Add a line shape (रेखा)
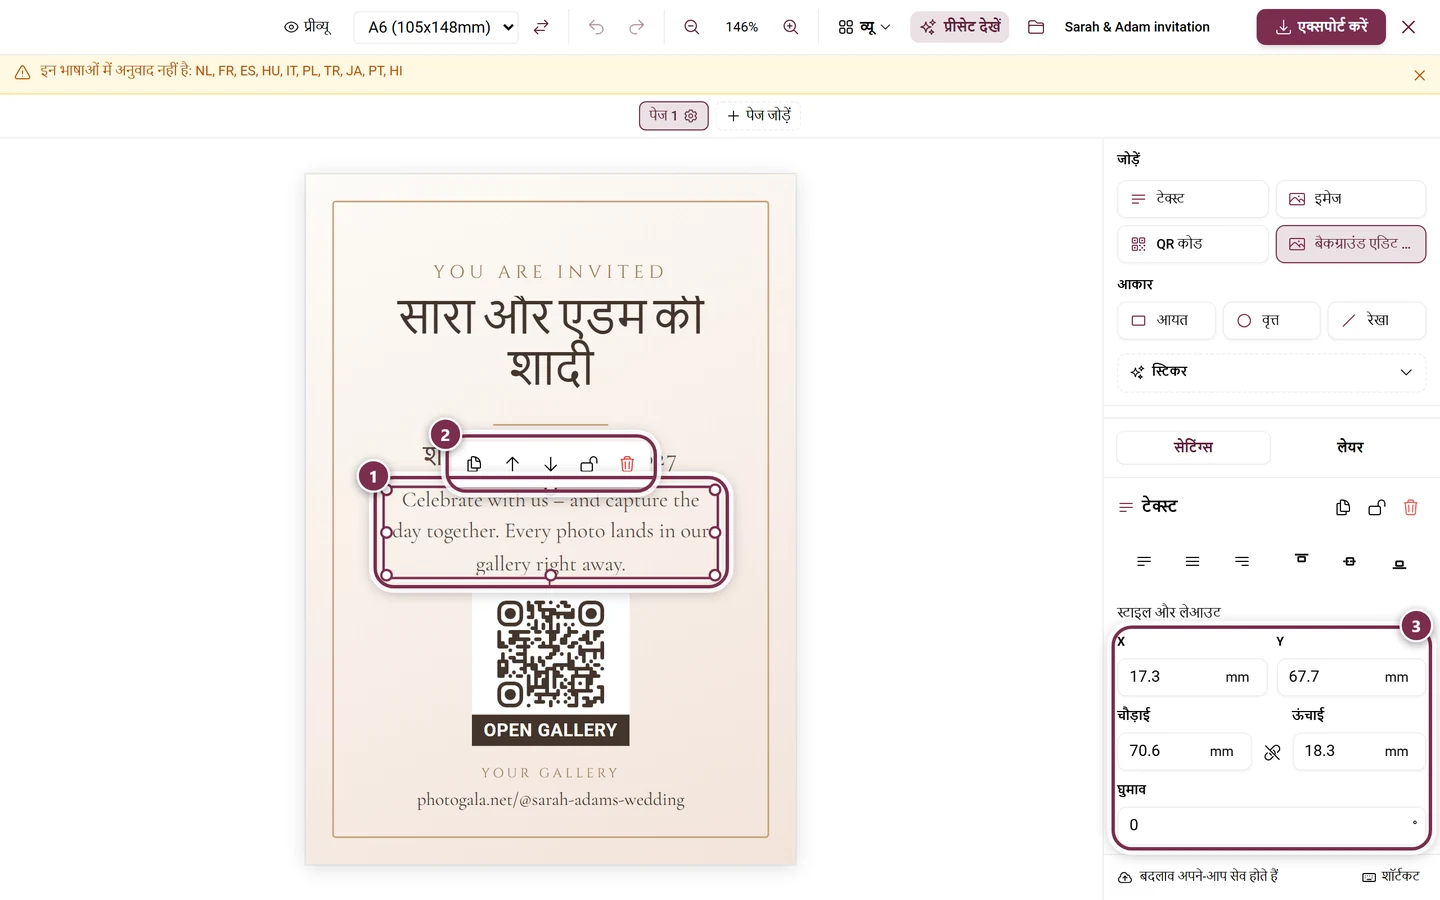Viewport: 1440px width, 900px height. coord(1376,321)
